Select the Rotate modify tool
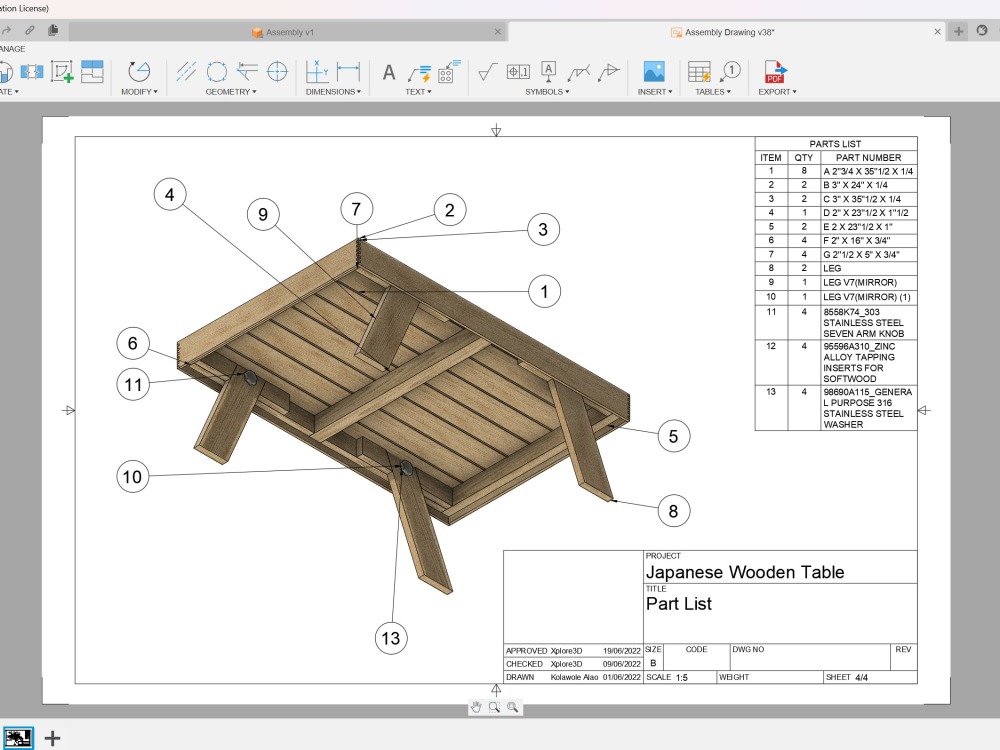This screenshot has width=1000, height=750. (x=138, y=71)
